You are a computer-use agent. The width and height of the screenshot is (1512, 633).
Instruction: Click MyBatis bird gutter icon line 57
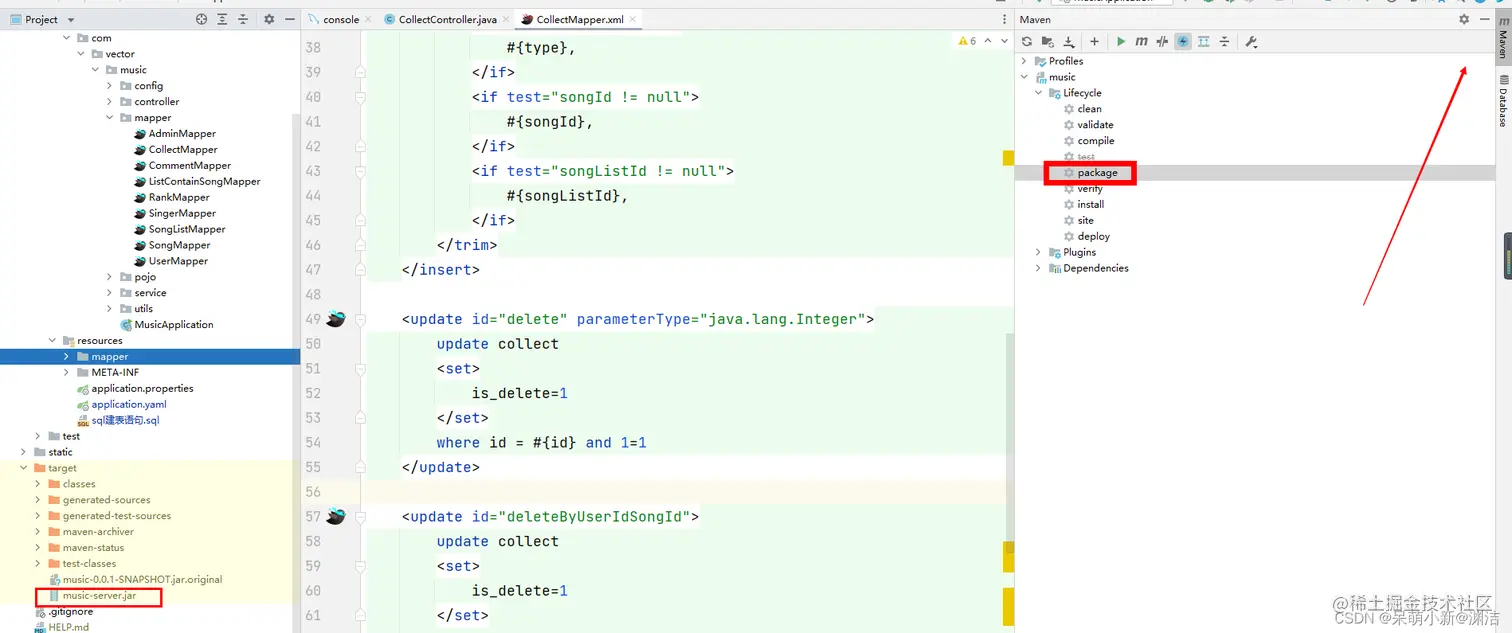coord(335,516)
